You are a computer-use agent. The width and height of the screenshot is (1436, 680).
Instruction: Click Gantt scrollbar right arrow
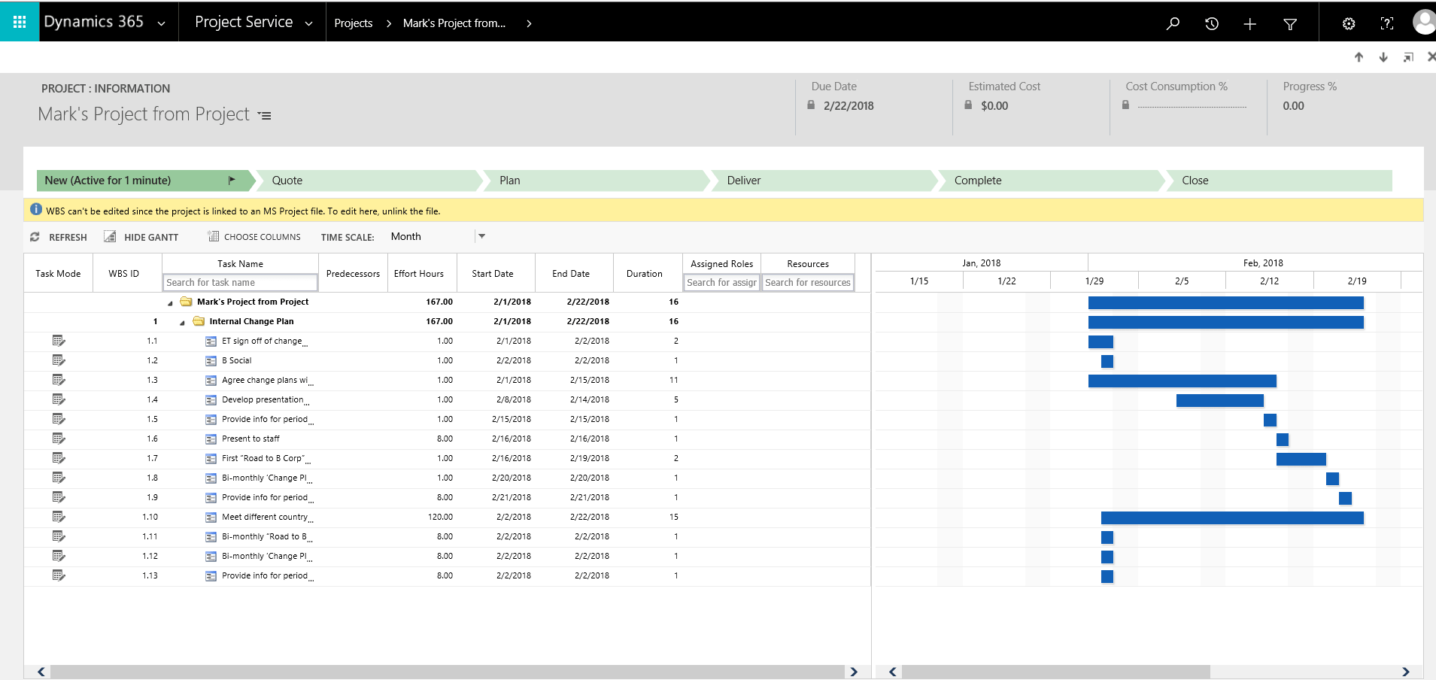click(x=1405, y=672)
